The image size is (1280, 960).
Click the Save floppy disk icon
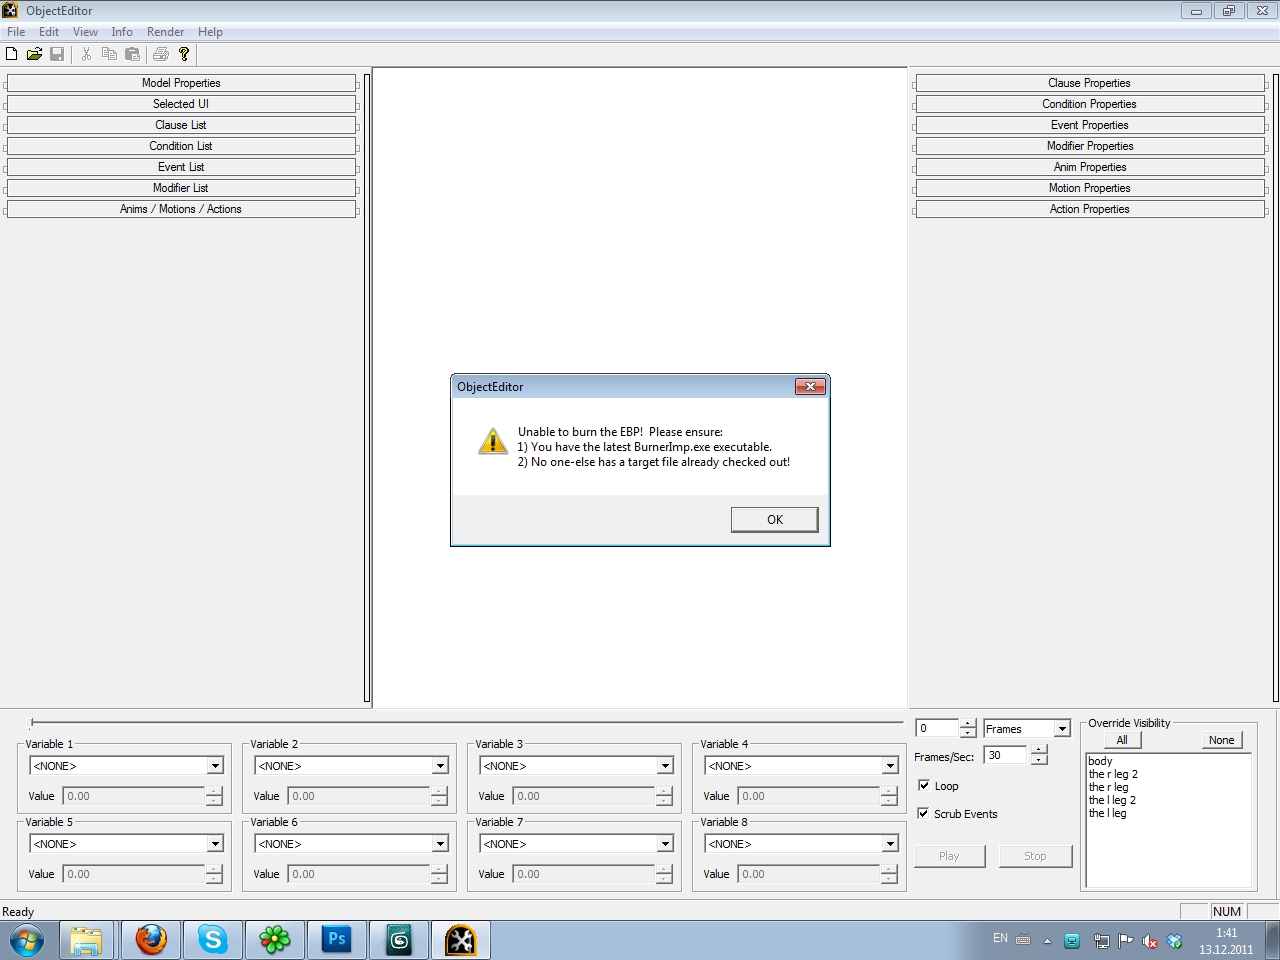(57, 54)
